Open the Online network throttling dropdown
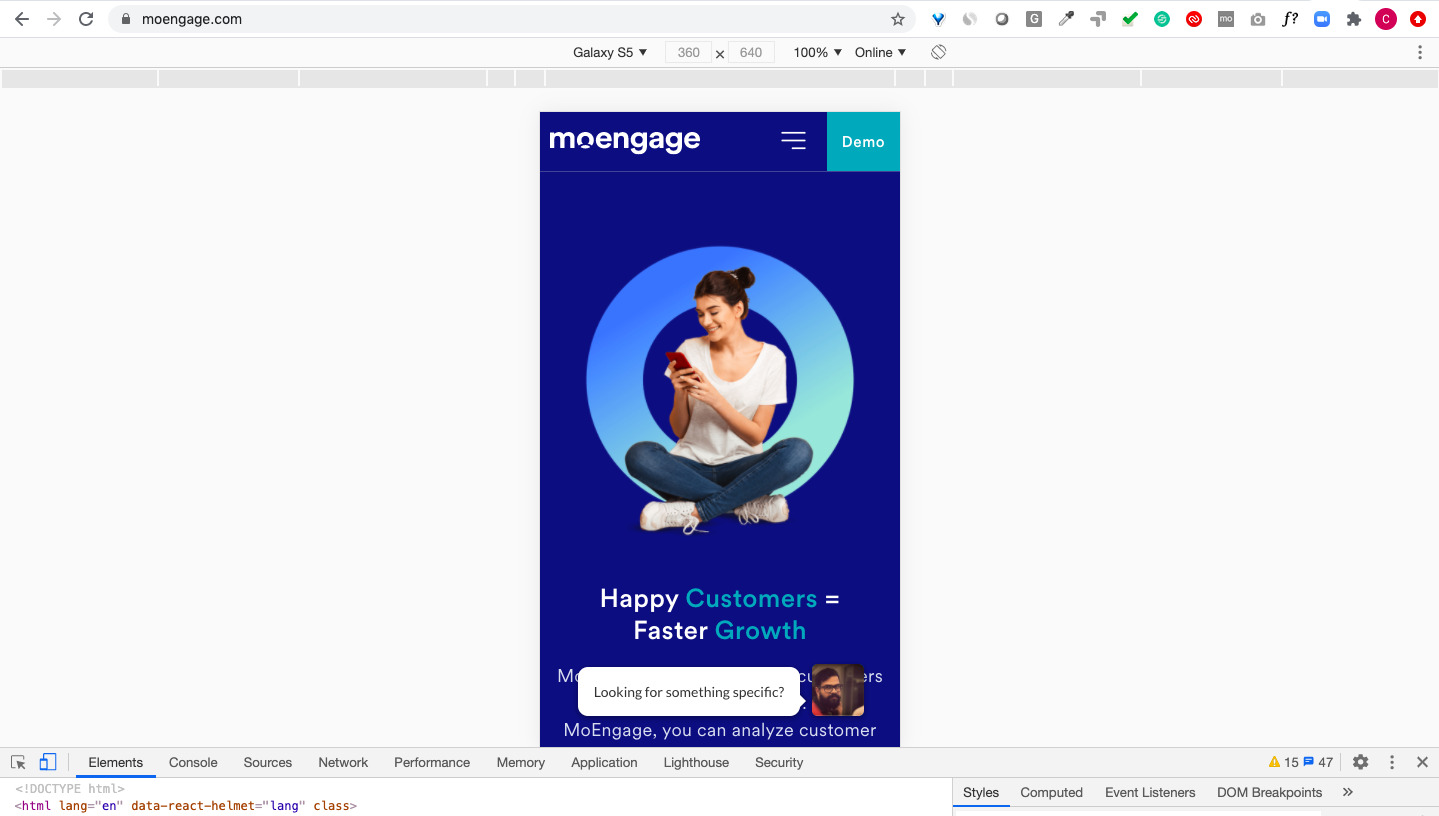1439x816 pixels. click(x=878, y=51)
